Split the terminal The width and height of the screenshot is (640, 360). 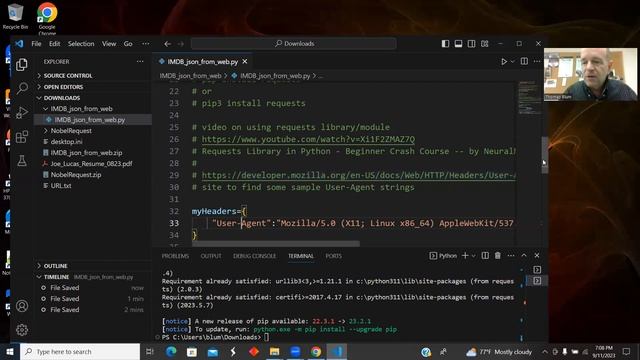tap(485, 256)
